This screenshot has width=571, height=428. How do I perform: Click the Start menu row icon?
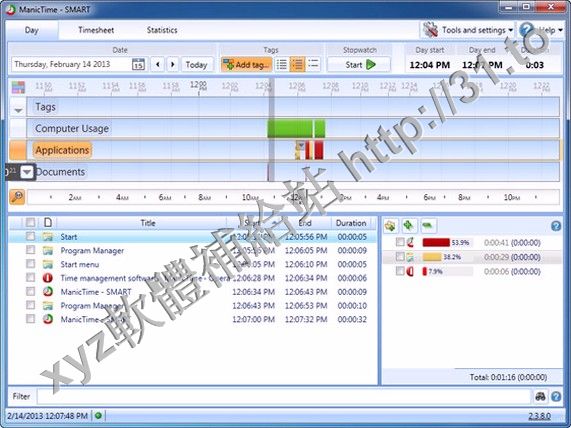[x=47, y=264]
